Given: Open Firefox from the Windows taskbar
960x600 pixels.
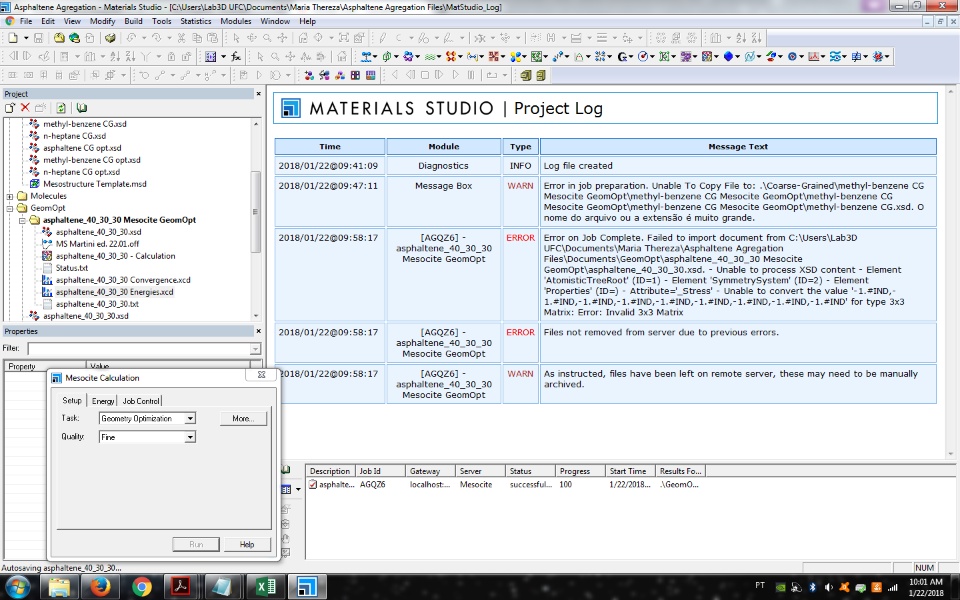Looking at the screenshot, I should click(x=100, y=587).
